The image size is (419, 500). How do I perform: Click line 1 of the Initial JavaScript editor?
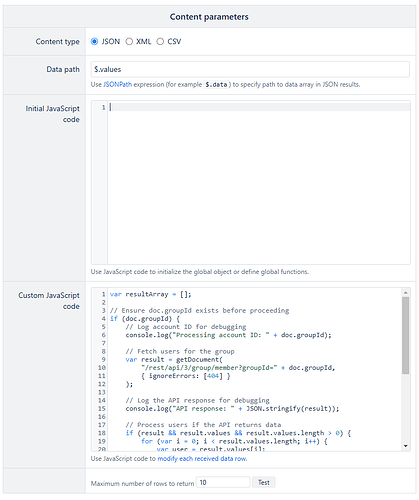[259, 107]
